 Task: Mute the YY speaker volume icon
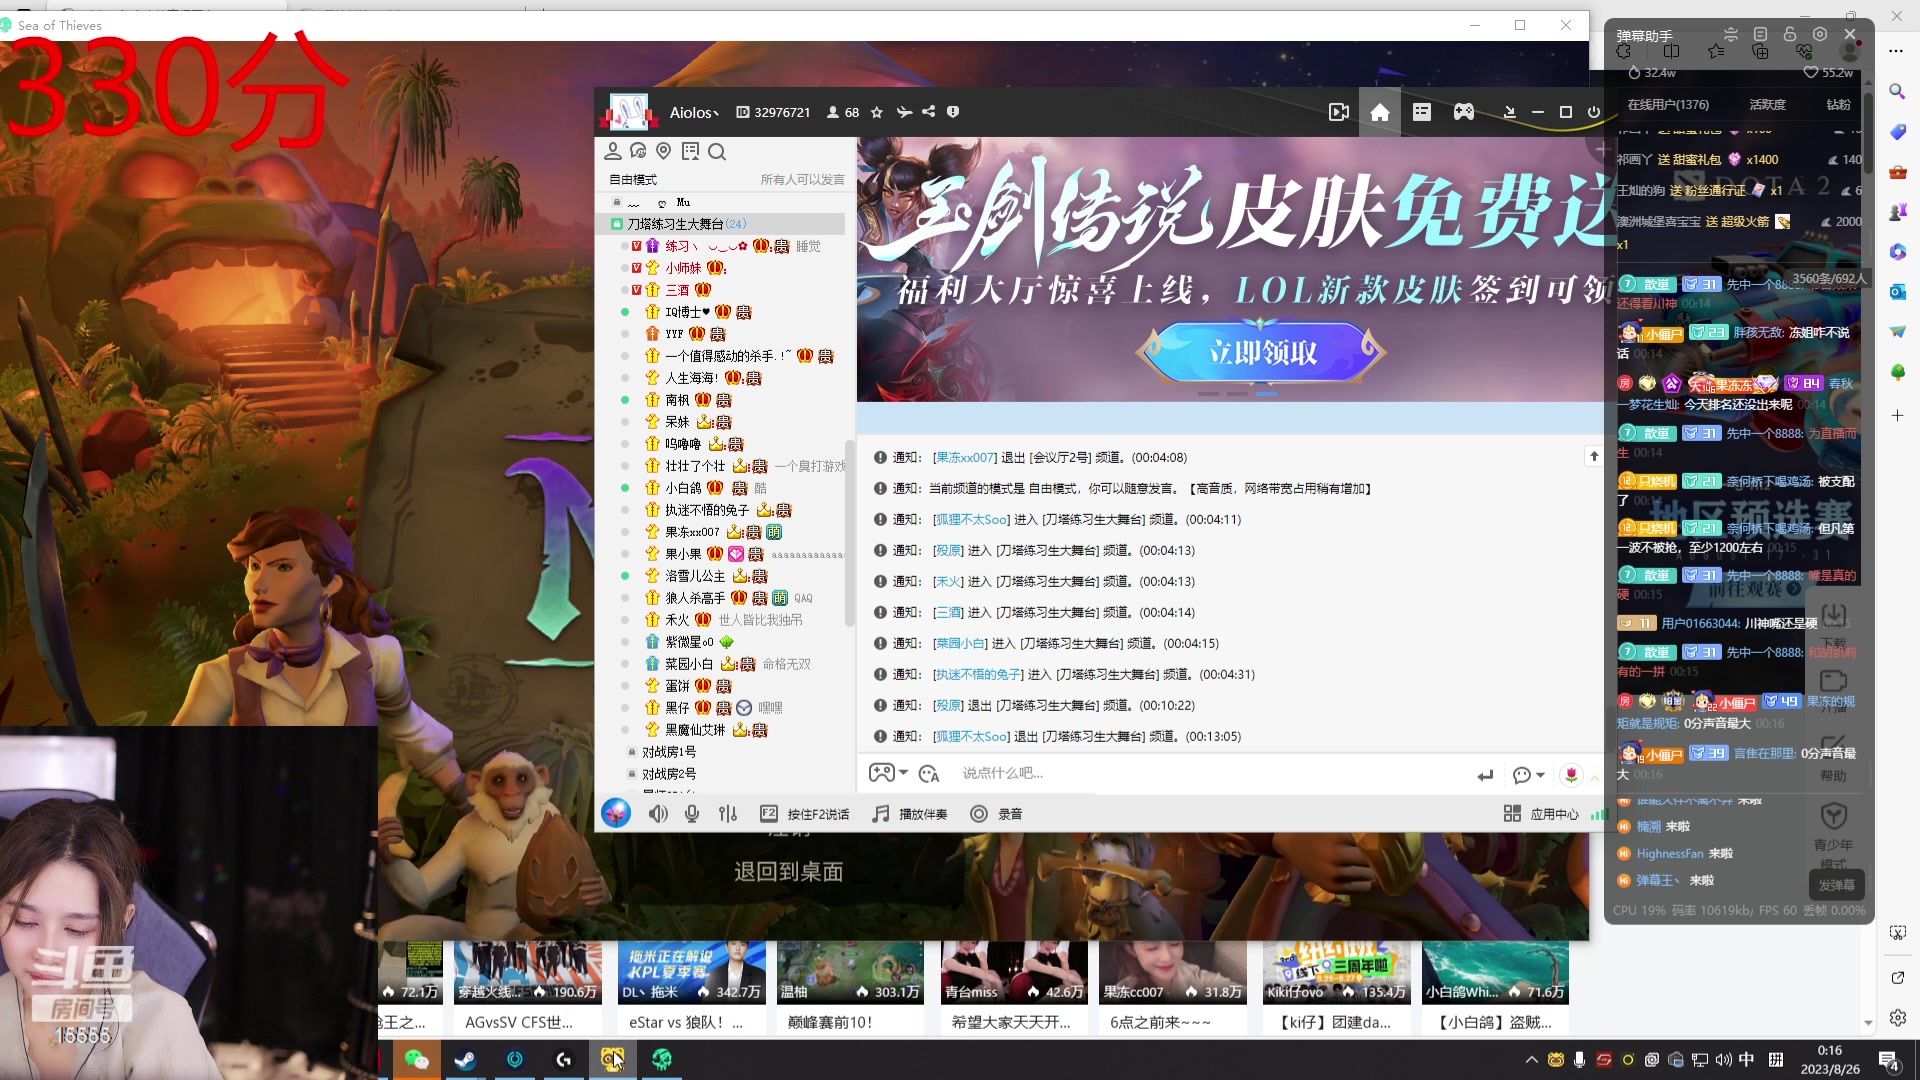[658, 814]
